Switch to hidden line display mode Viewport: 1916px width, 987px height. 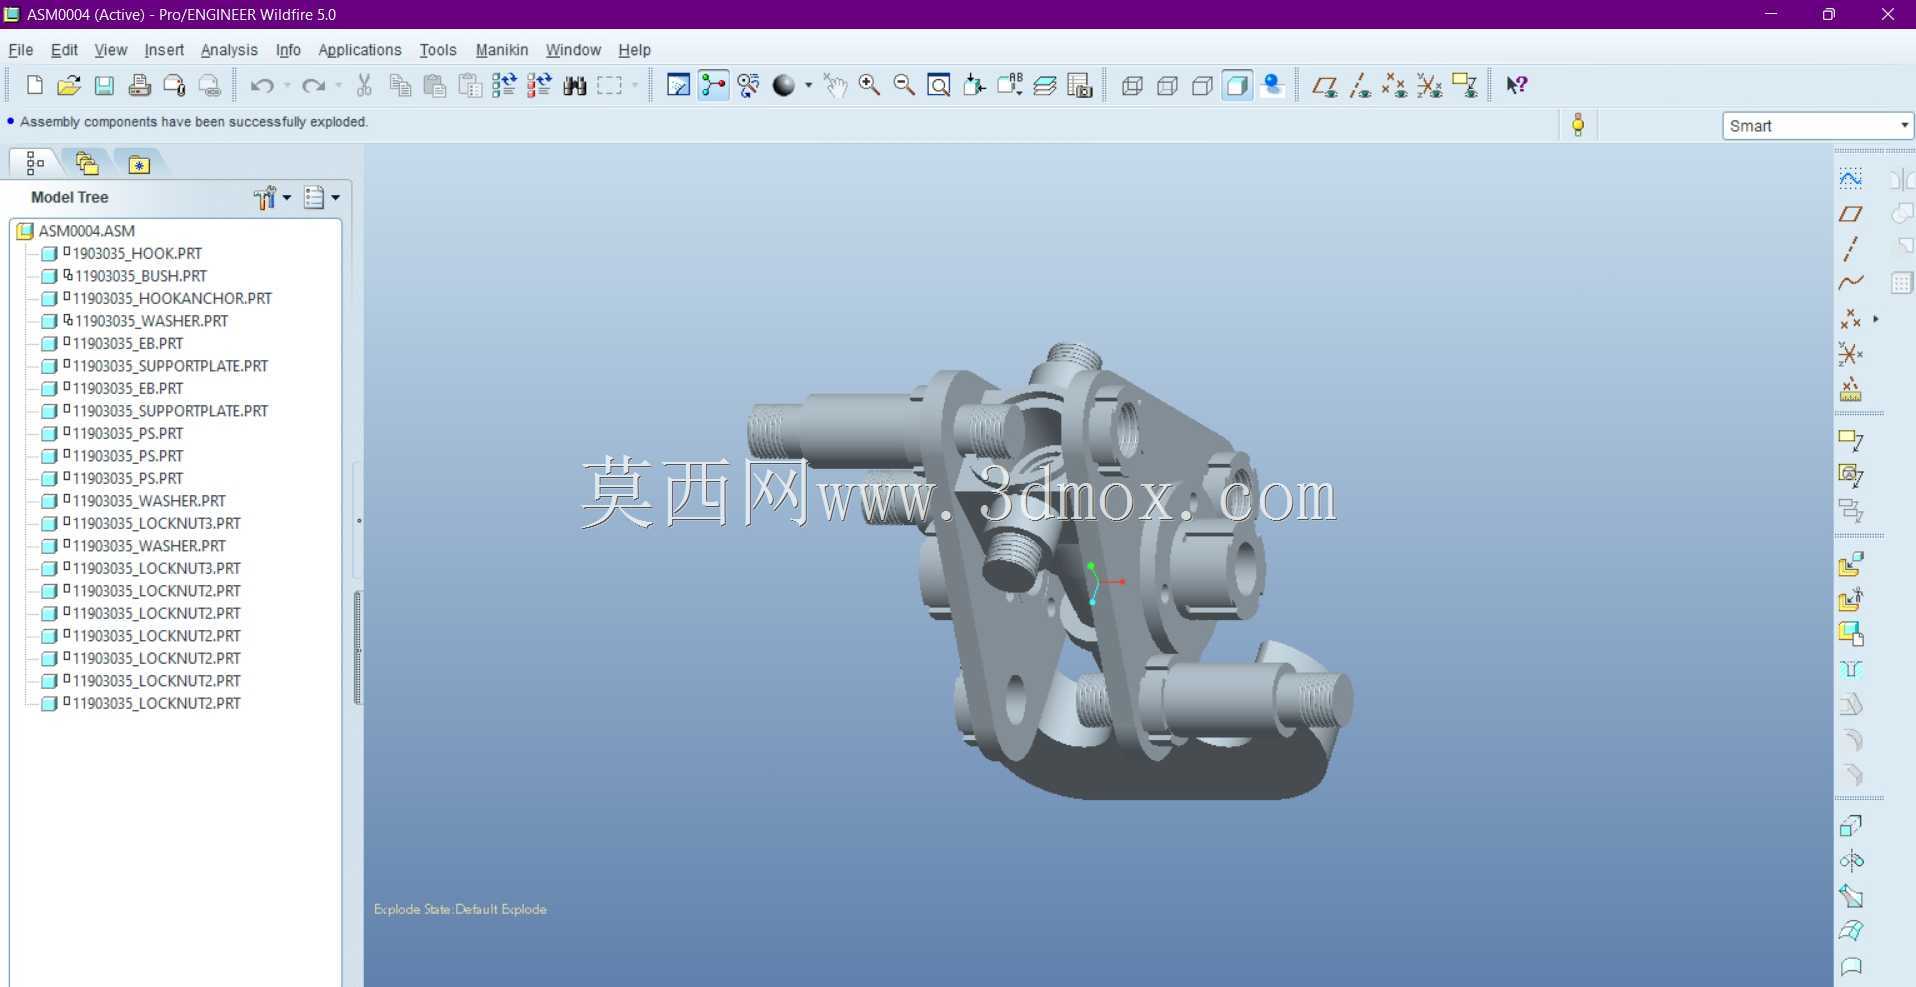pyautogui.click(x=1167, y=86)
